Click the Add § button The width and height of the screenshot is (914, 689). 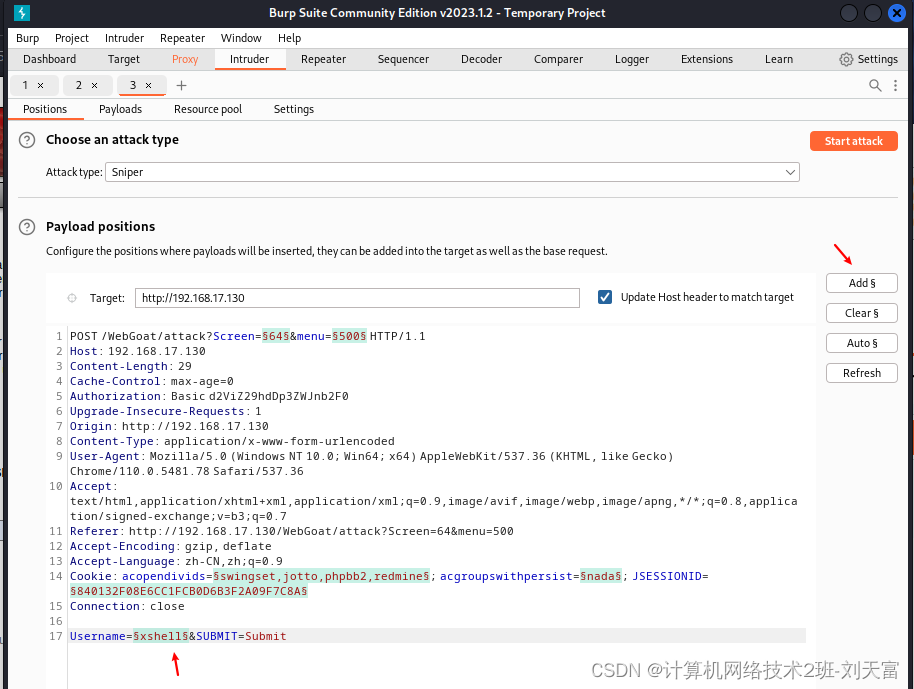click(862, 283)
